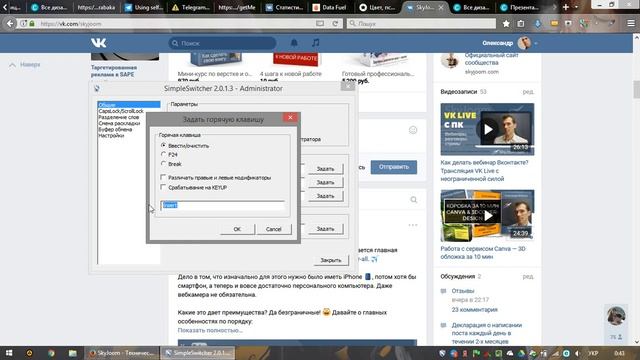Bookmark page with the star icon
Screen dimensions: 640x360
(x=506, y=24)
